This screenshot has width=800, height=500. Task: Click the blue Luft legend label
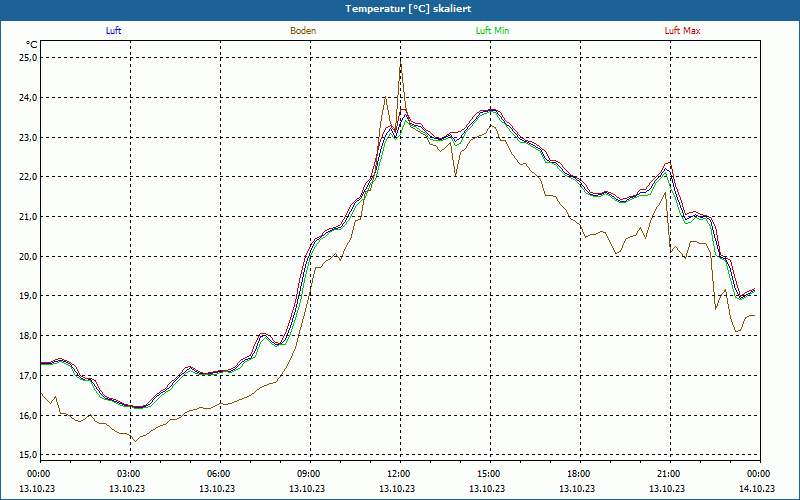point(113,31)
